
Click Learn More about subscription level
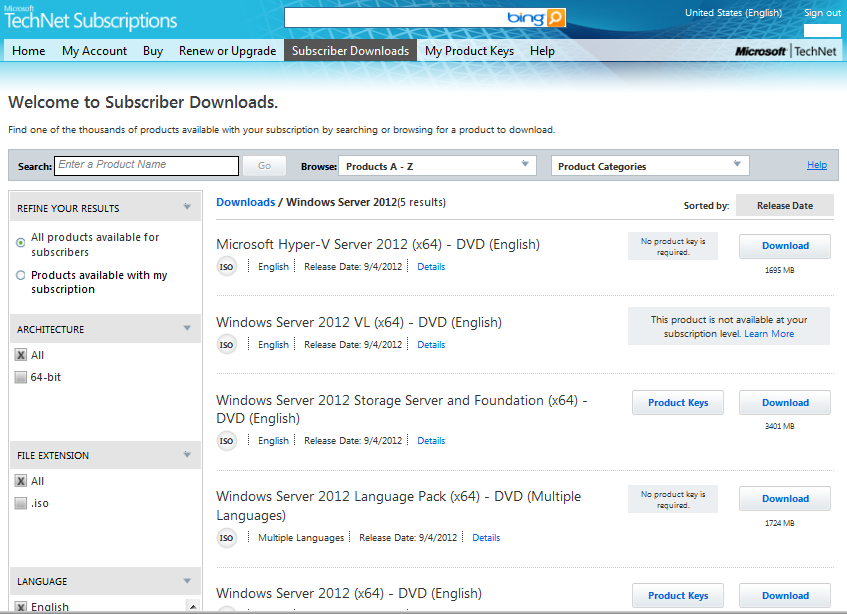[x=769, y=333]
